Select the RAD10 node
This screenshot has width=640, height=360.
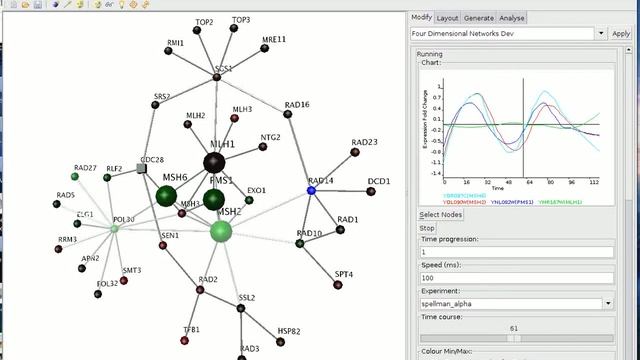[x=300, y=244]
